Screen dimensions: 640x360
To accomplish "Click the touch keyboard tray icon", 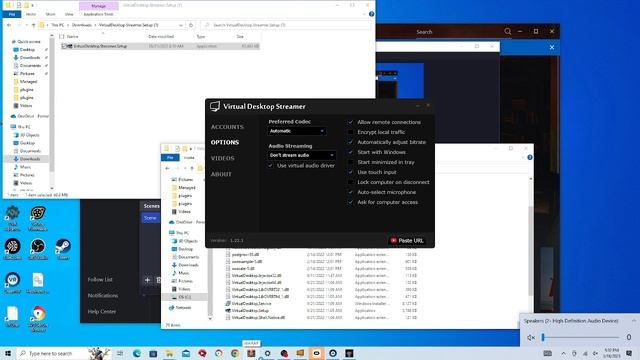I will 548,353.
